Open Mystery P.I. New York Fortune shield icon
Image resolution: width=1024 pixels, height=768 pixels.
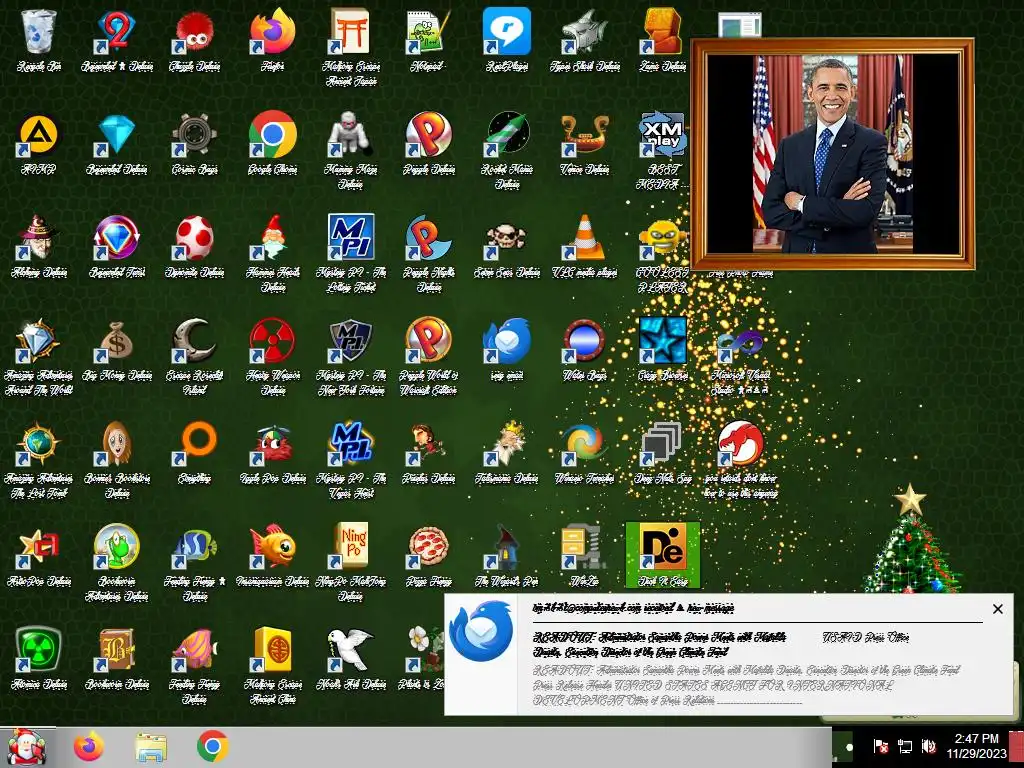click(x=351, y=340)
